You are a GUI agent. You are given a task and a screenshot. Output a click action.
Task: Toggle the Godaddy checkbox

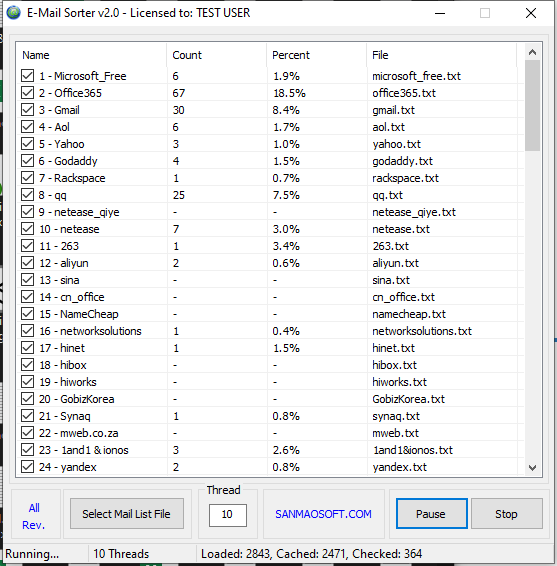pyautogui.click(x=27, y=161)
